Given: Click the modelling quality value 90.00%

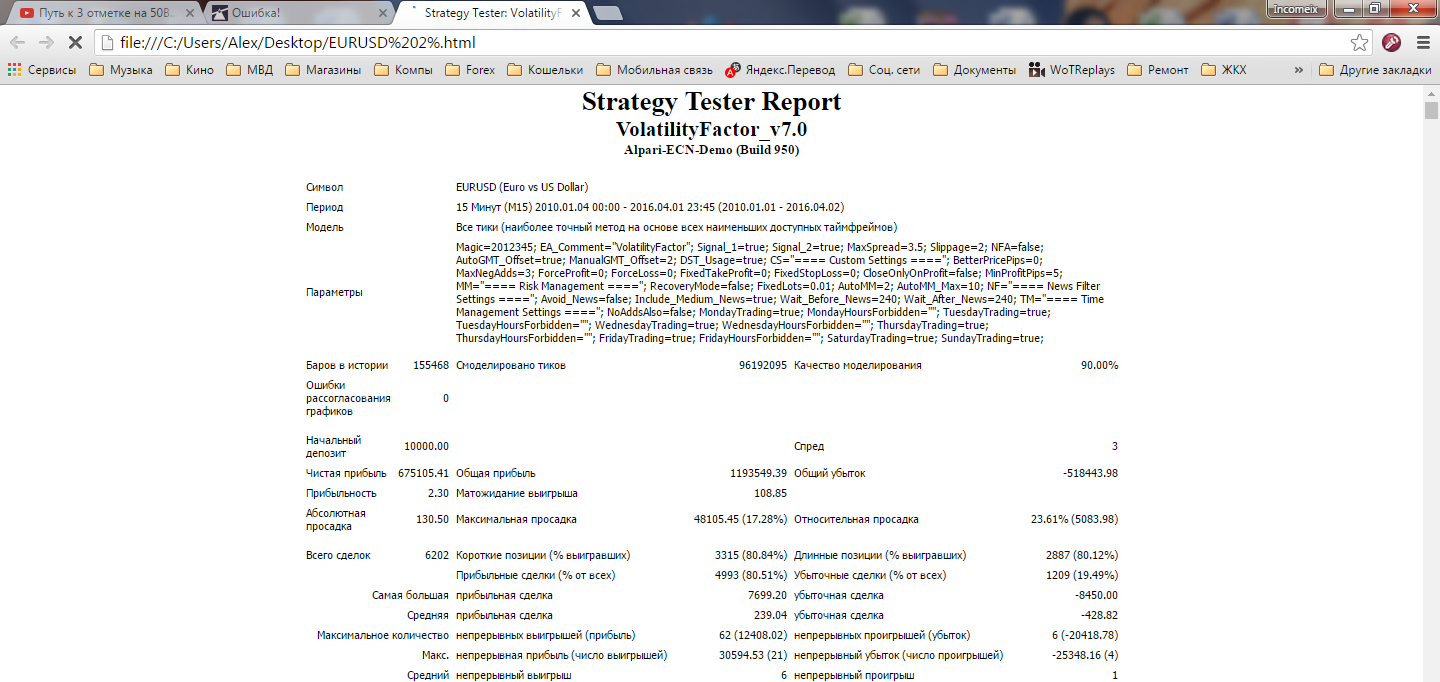Looking at the screenshot, I should (x=1099, y=365).
